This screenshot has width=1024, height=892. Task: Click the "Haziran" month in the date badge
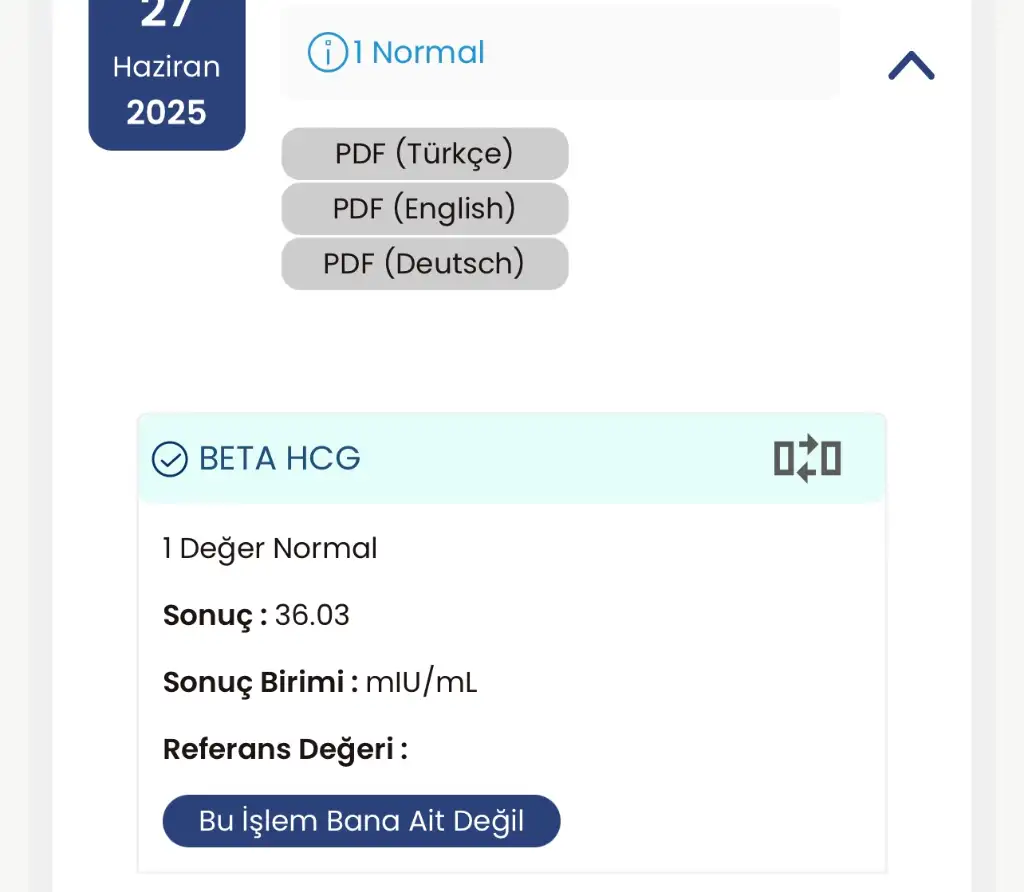(166, 67)
